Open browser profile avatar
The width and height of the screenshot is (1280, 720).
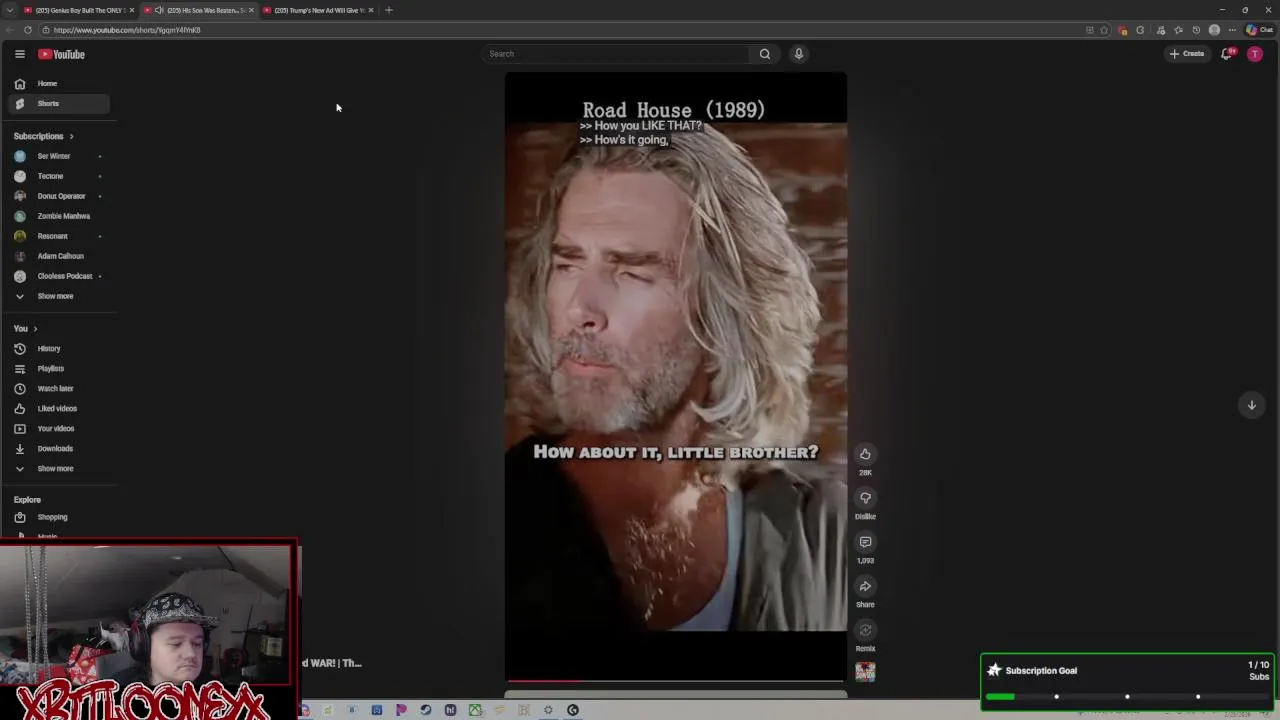pyautogui.click(x=1214, y=30)
